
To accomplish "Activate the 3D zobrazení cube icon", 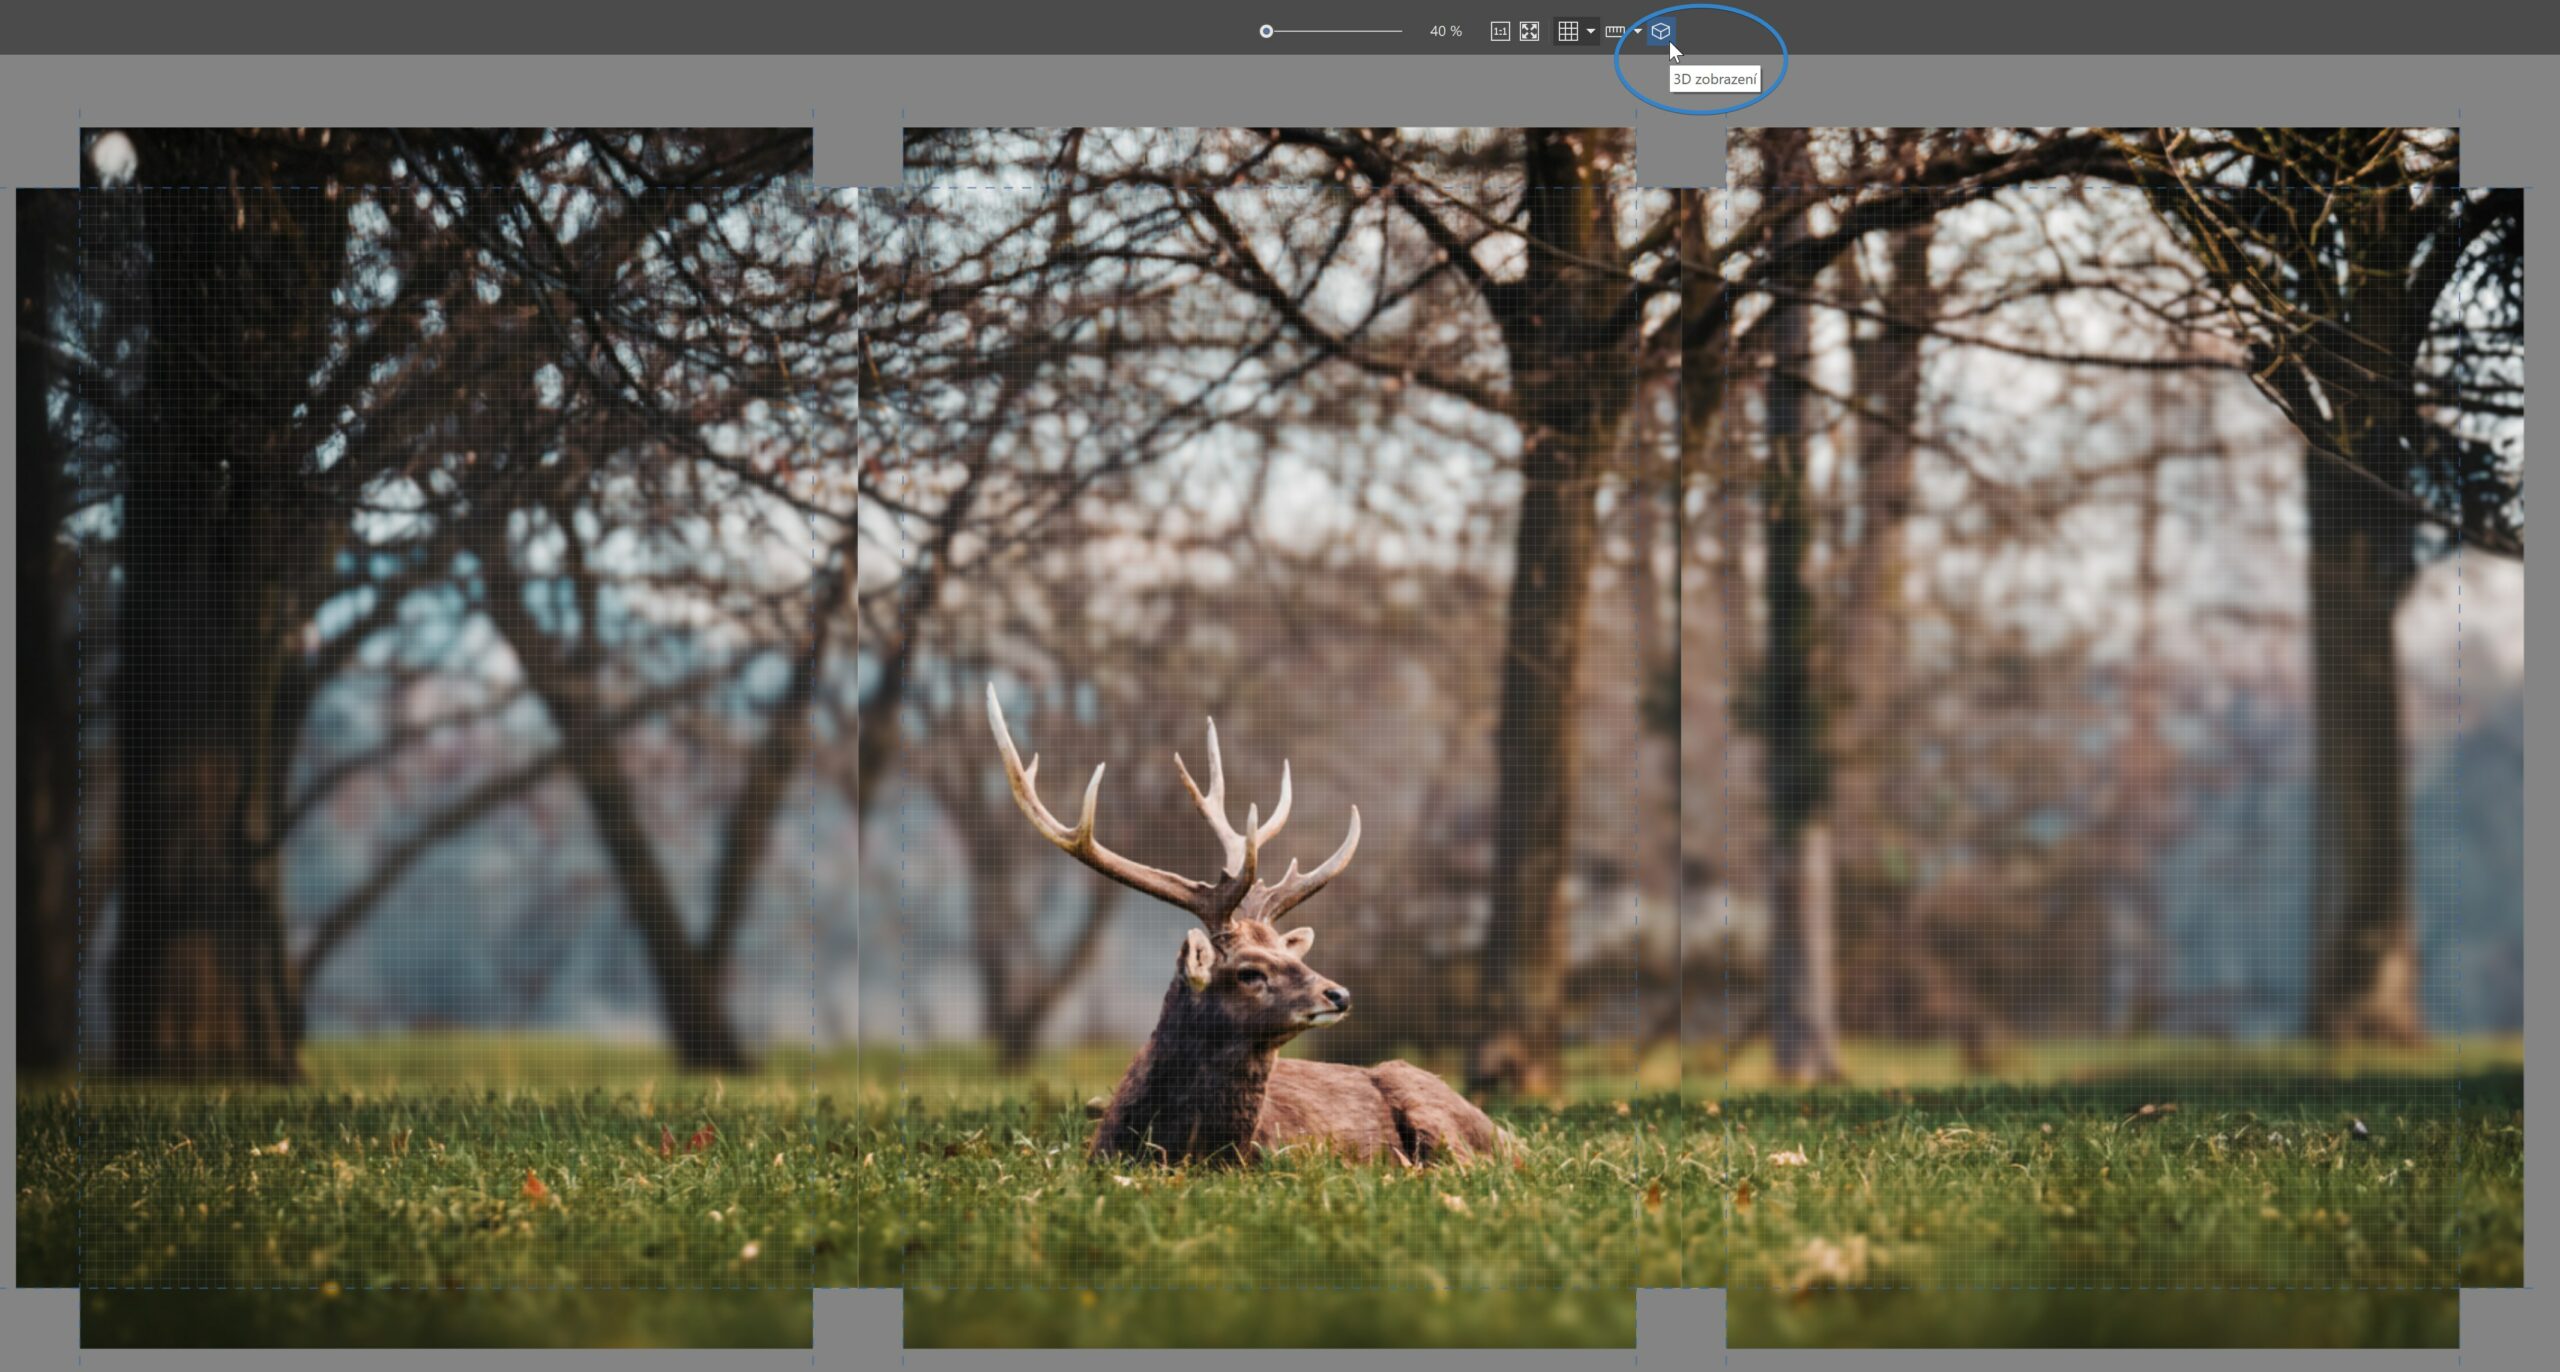I will (1660, 31).
